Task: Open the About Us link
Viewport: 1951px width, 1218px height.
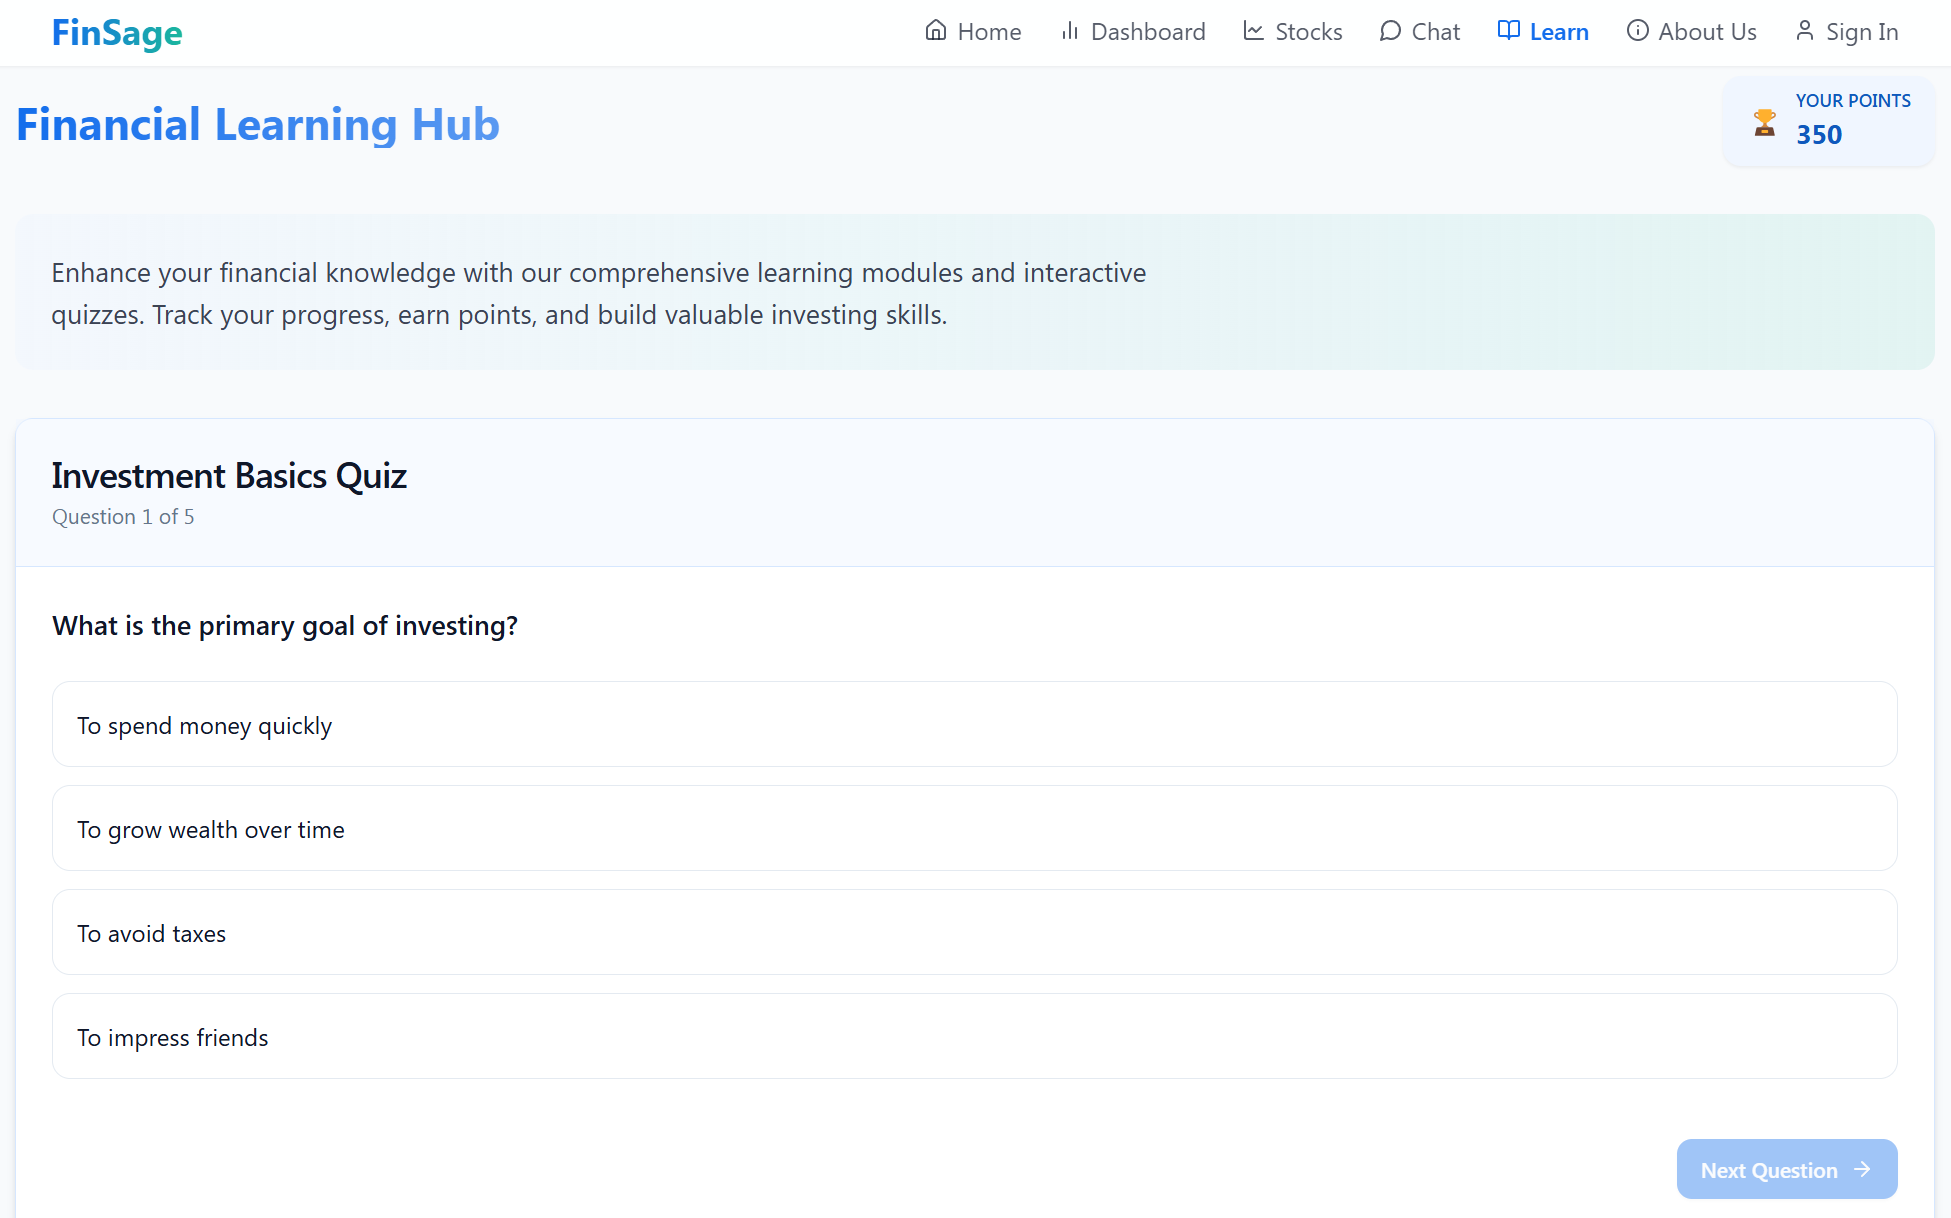Action: (x=1706, y=32)
